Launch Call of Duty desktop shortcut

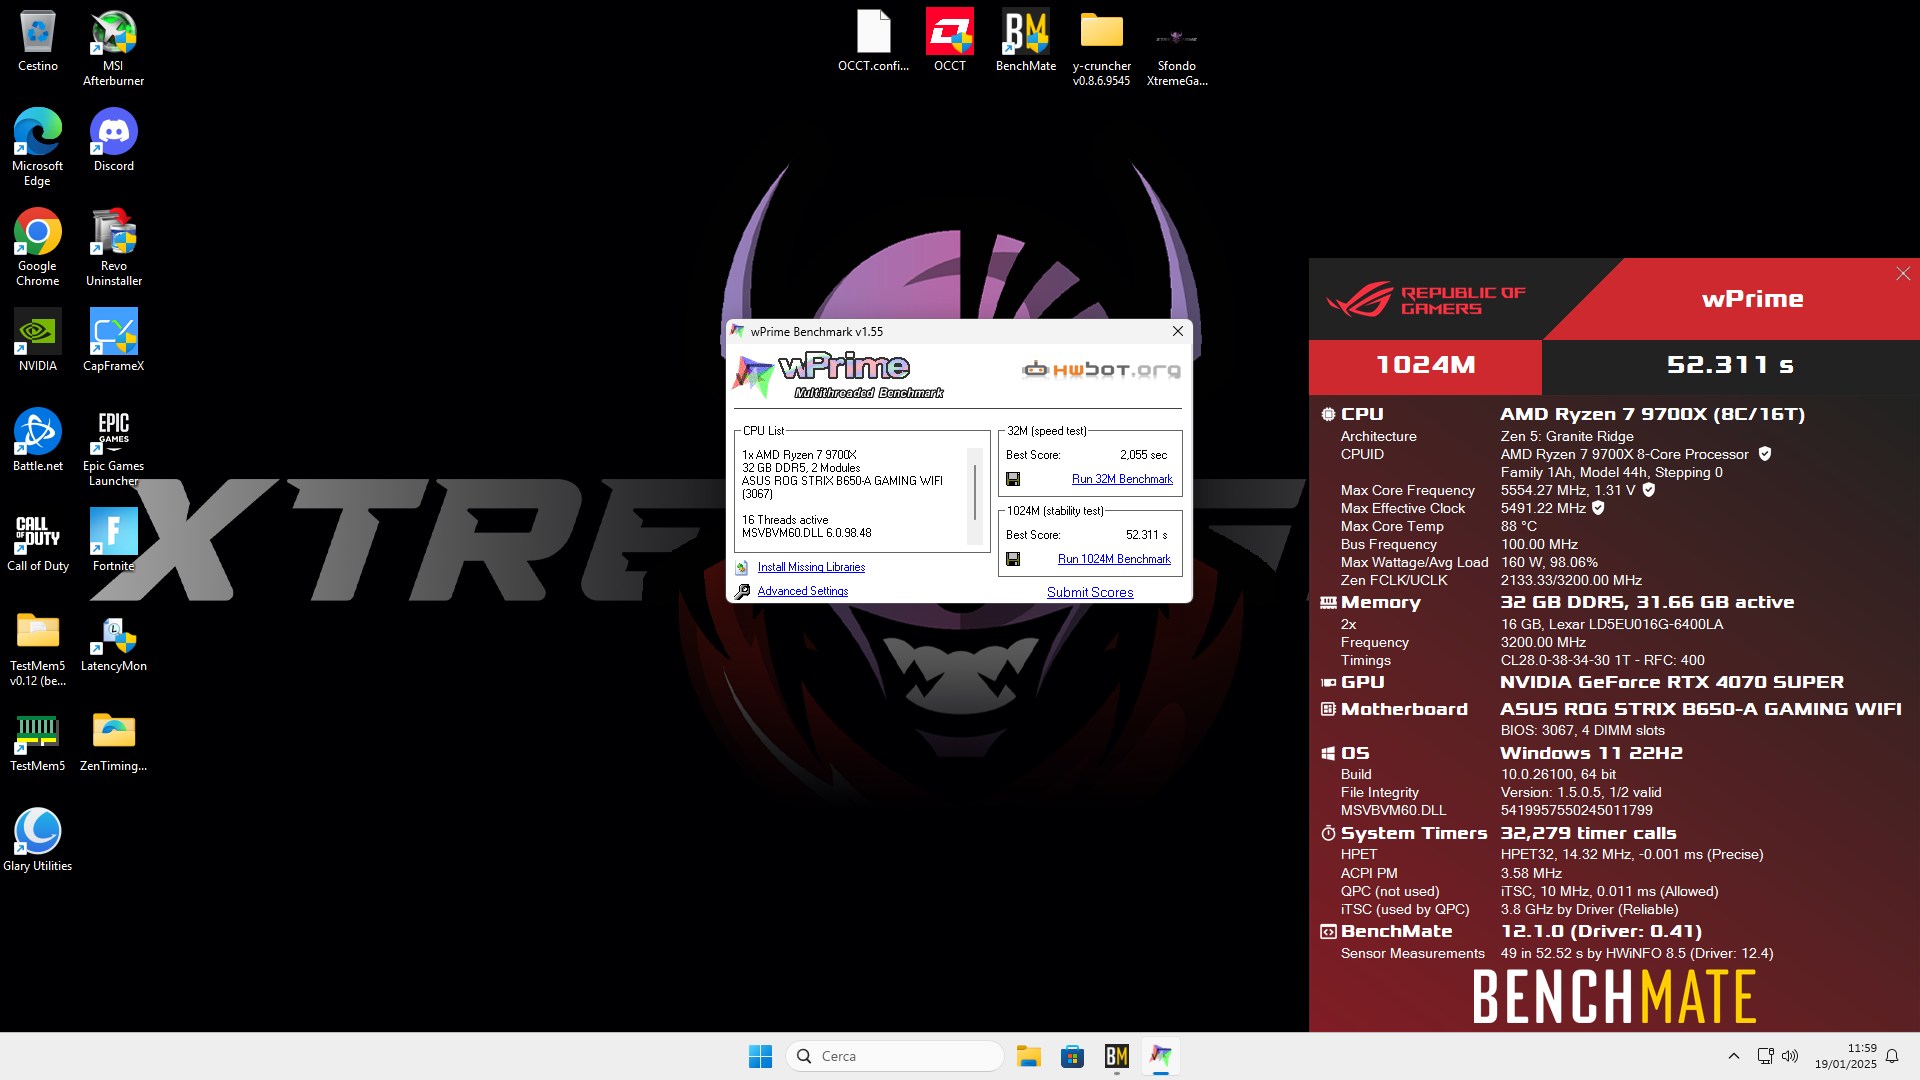click(37, 541)
